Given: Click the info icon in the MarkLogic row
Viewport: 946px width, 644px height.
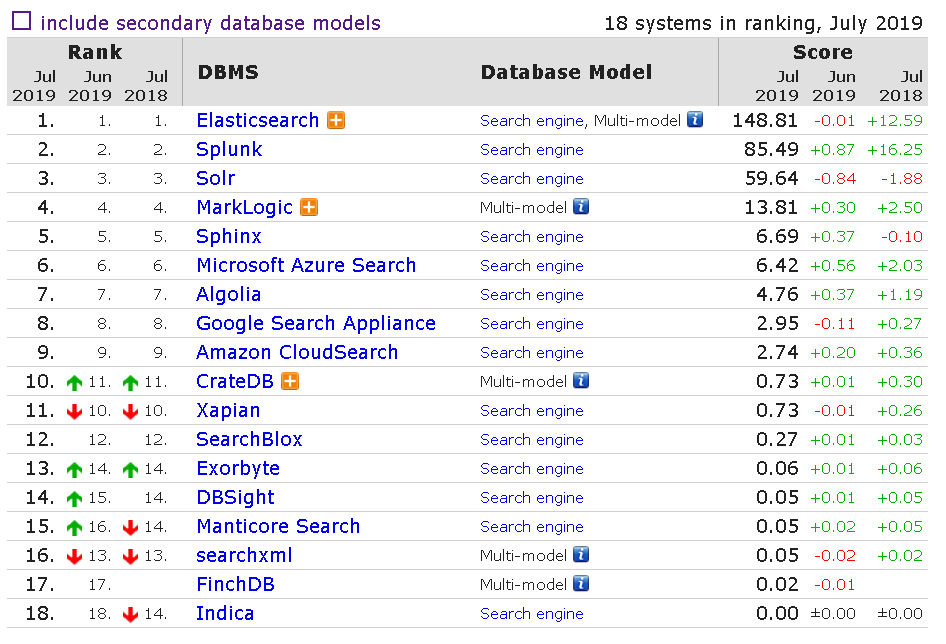Looking at the screenshot, I should [581, 206].
